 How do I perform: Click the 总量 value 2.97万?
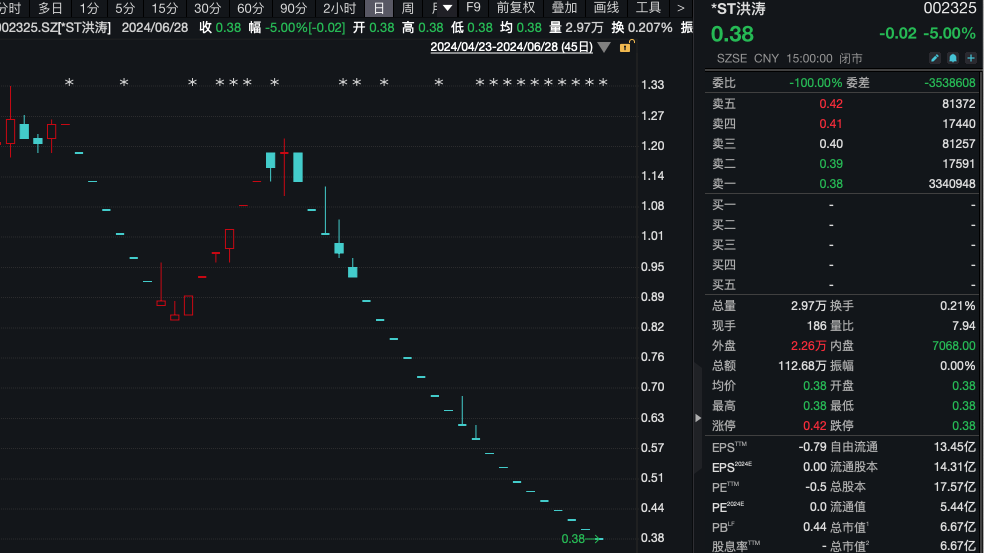pyautogui.click(x=808, y=306)
